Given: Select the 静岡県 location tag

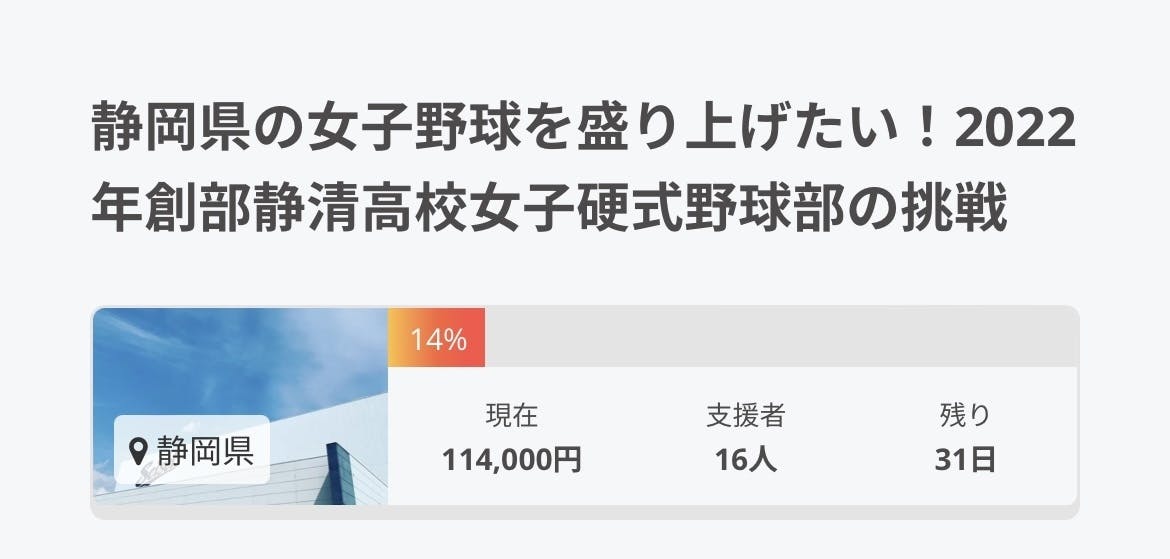Looking at the screenshot, I should point(192,449).
